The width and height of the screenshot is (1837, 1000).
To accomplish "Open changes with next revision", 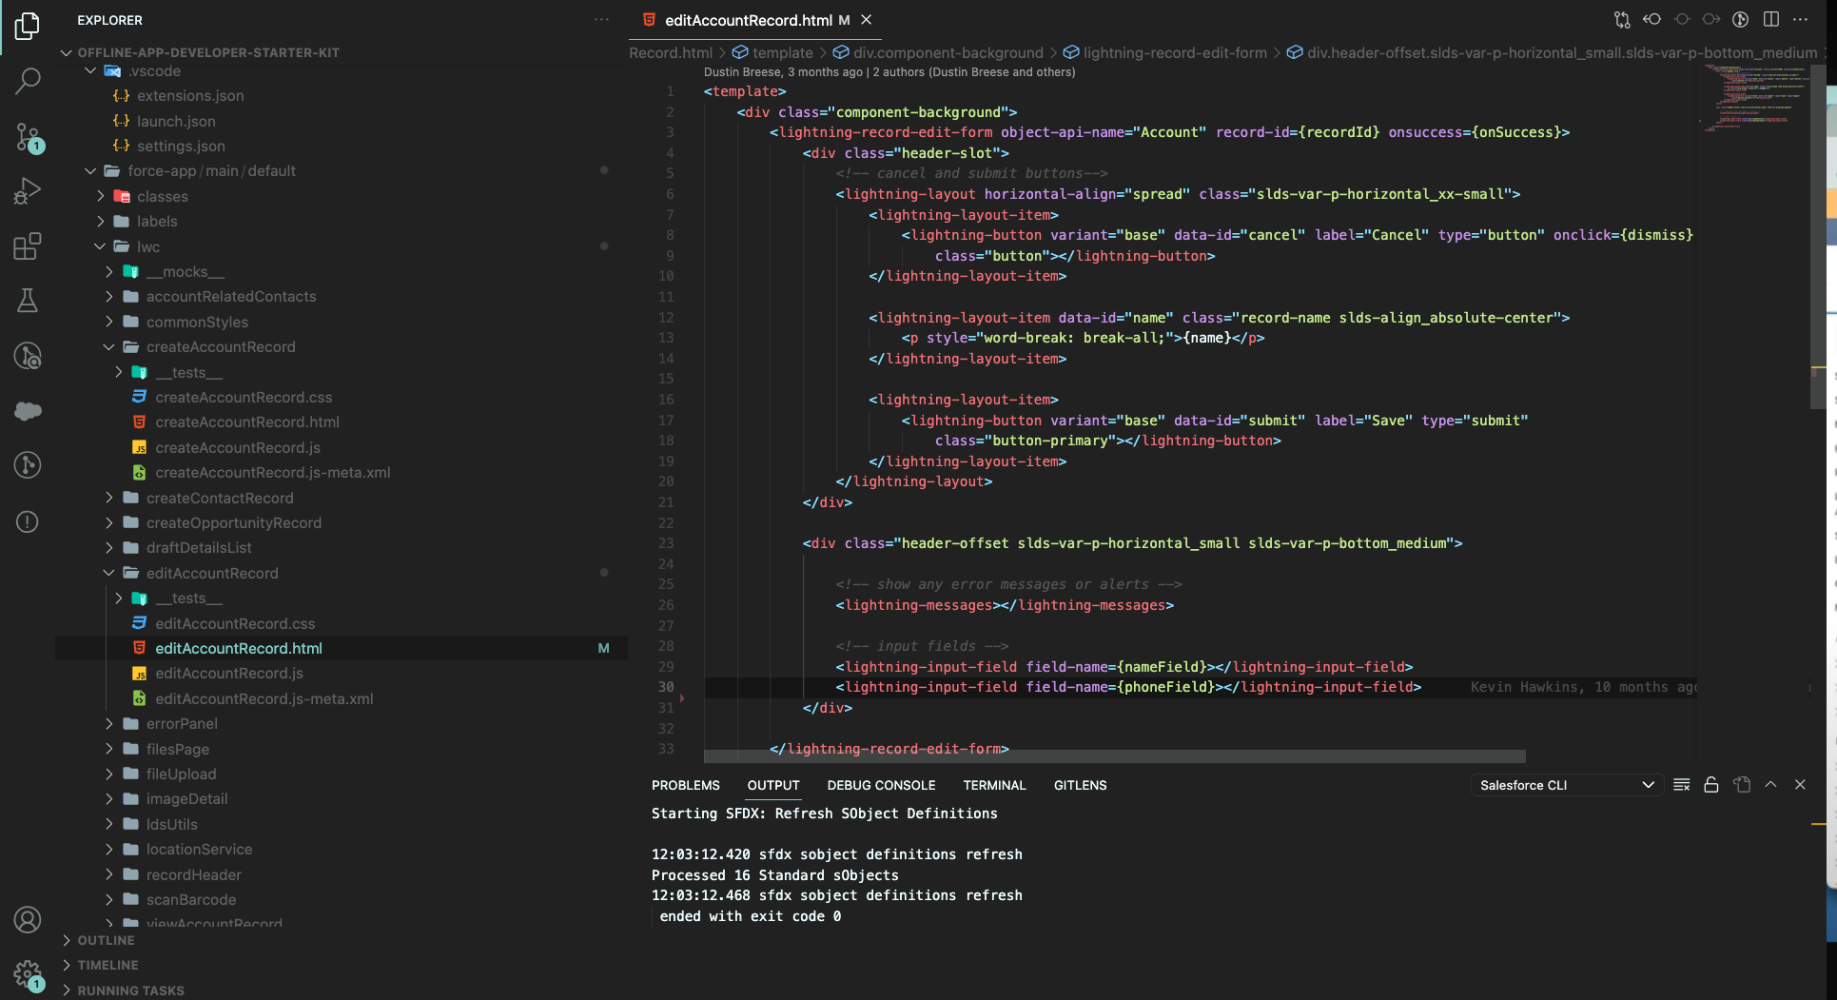I will pyautogui.click(x=1711, y=20).
